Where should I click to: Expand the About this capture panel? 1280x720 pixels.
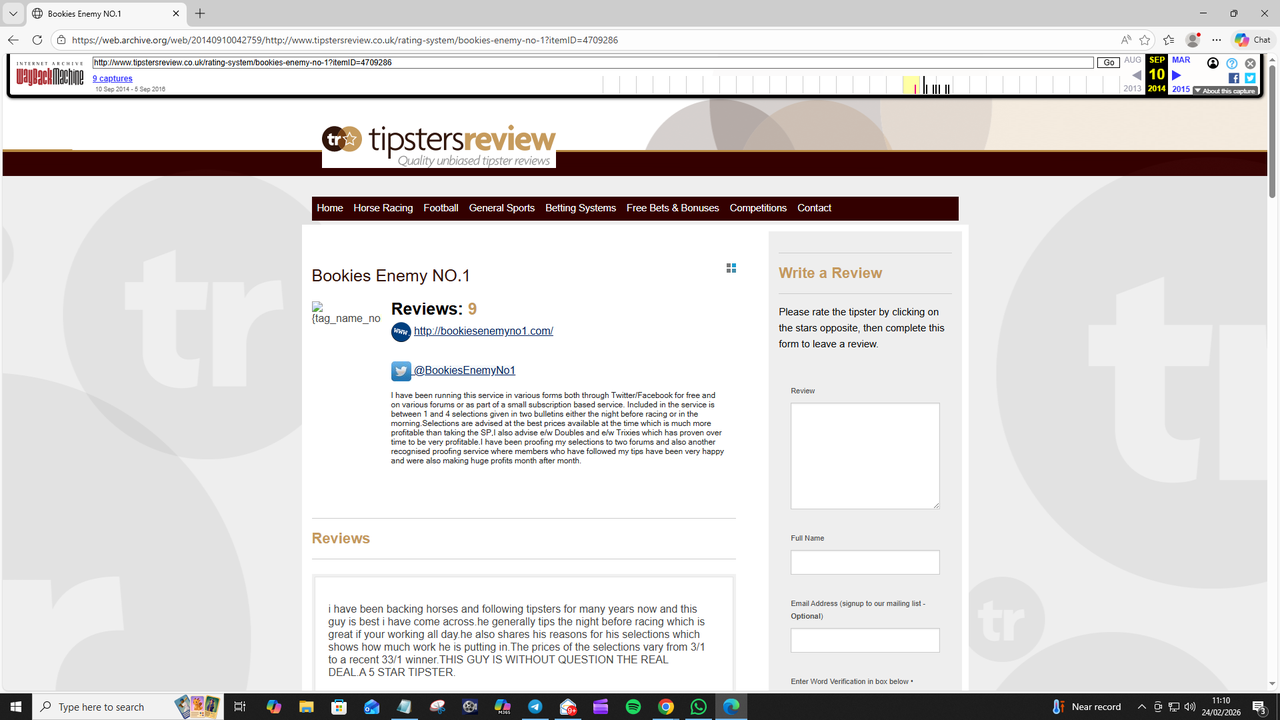[x=1225, y=90]
